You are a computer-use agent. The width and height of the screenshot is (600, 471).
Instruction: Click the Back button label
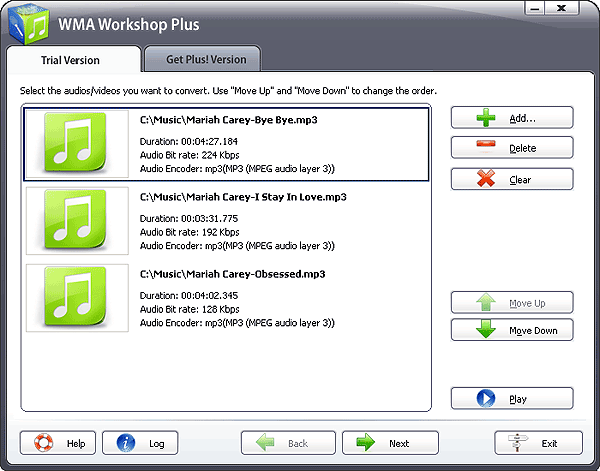click(x=298, y=443)
